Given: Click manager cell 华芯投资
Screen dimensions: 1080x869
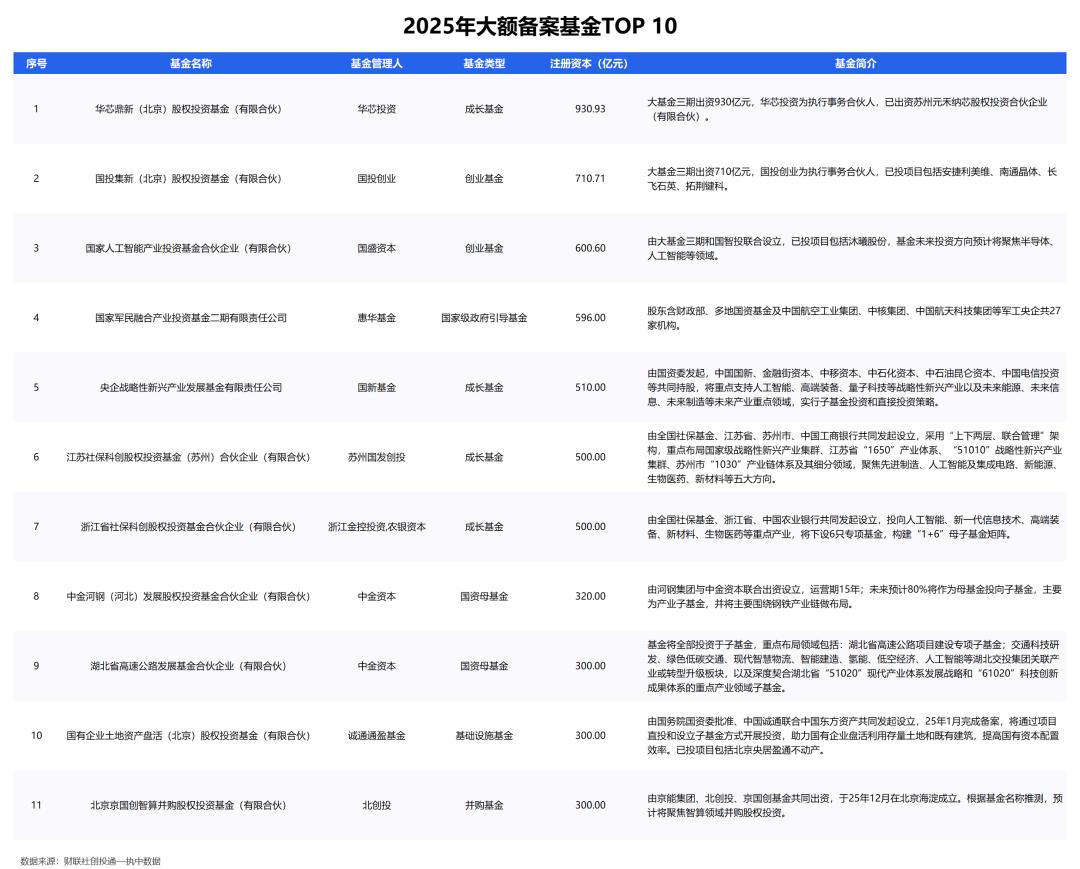Looking at the screenshot, I should coord(376,109).
